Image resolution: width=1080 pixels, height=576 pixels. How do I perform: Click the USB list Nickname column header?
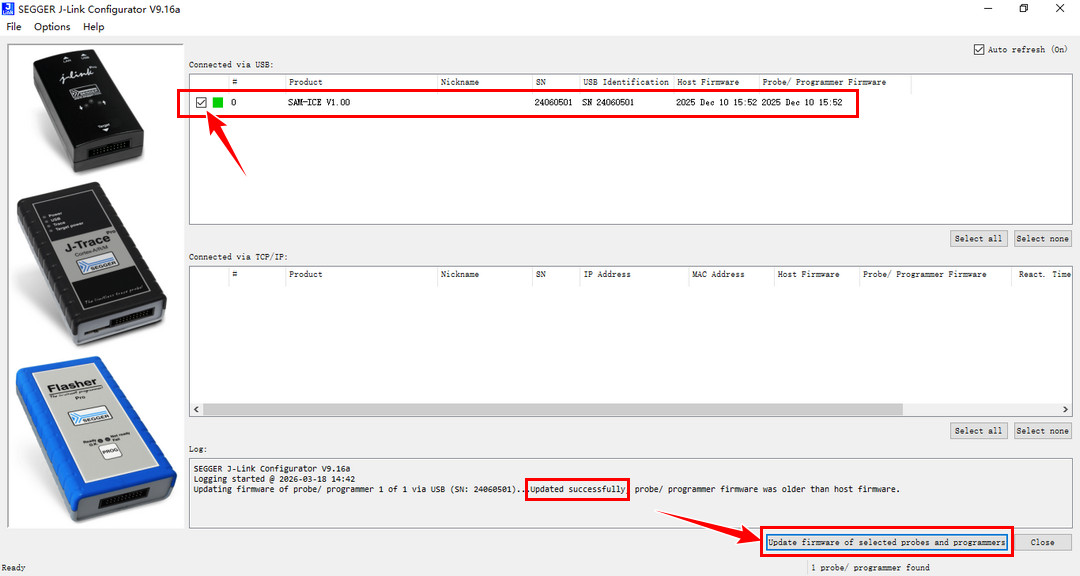[x=484, y=82]
